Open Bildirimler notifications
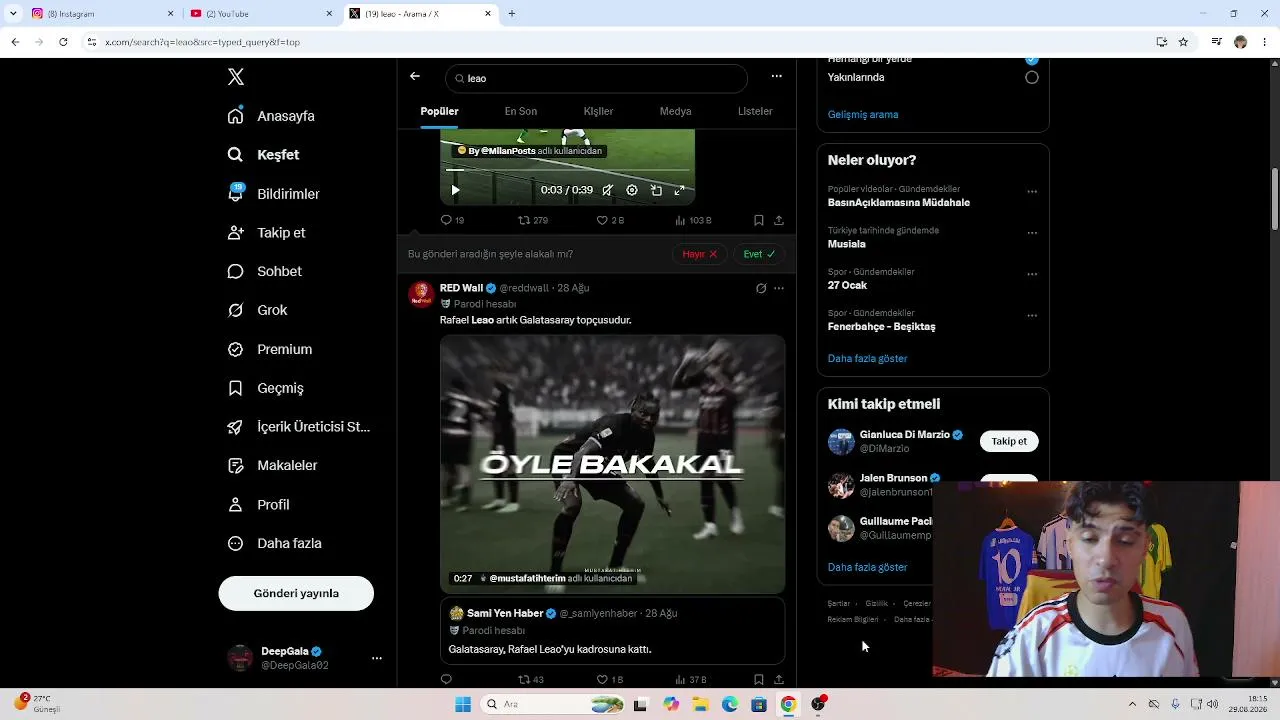Image resolution: width=1280 pixels, height=720 pixels. pyautogui.click(x=273, y=194)
